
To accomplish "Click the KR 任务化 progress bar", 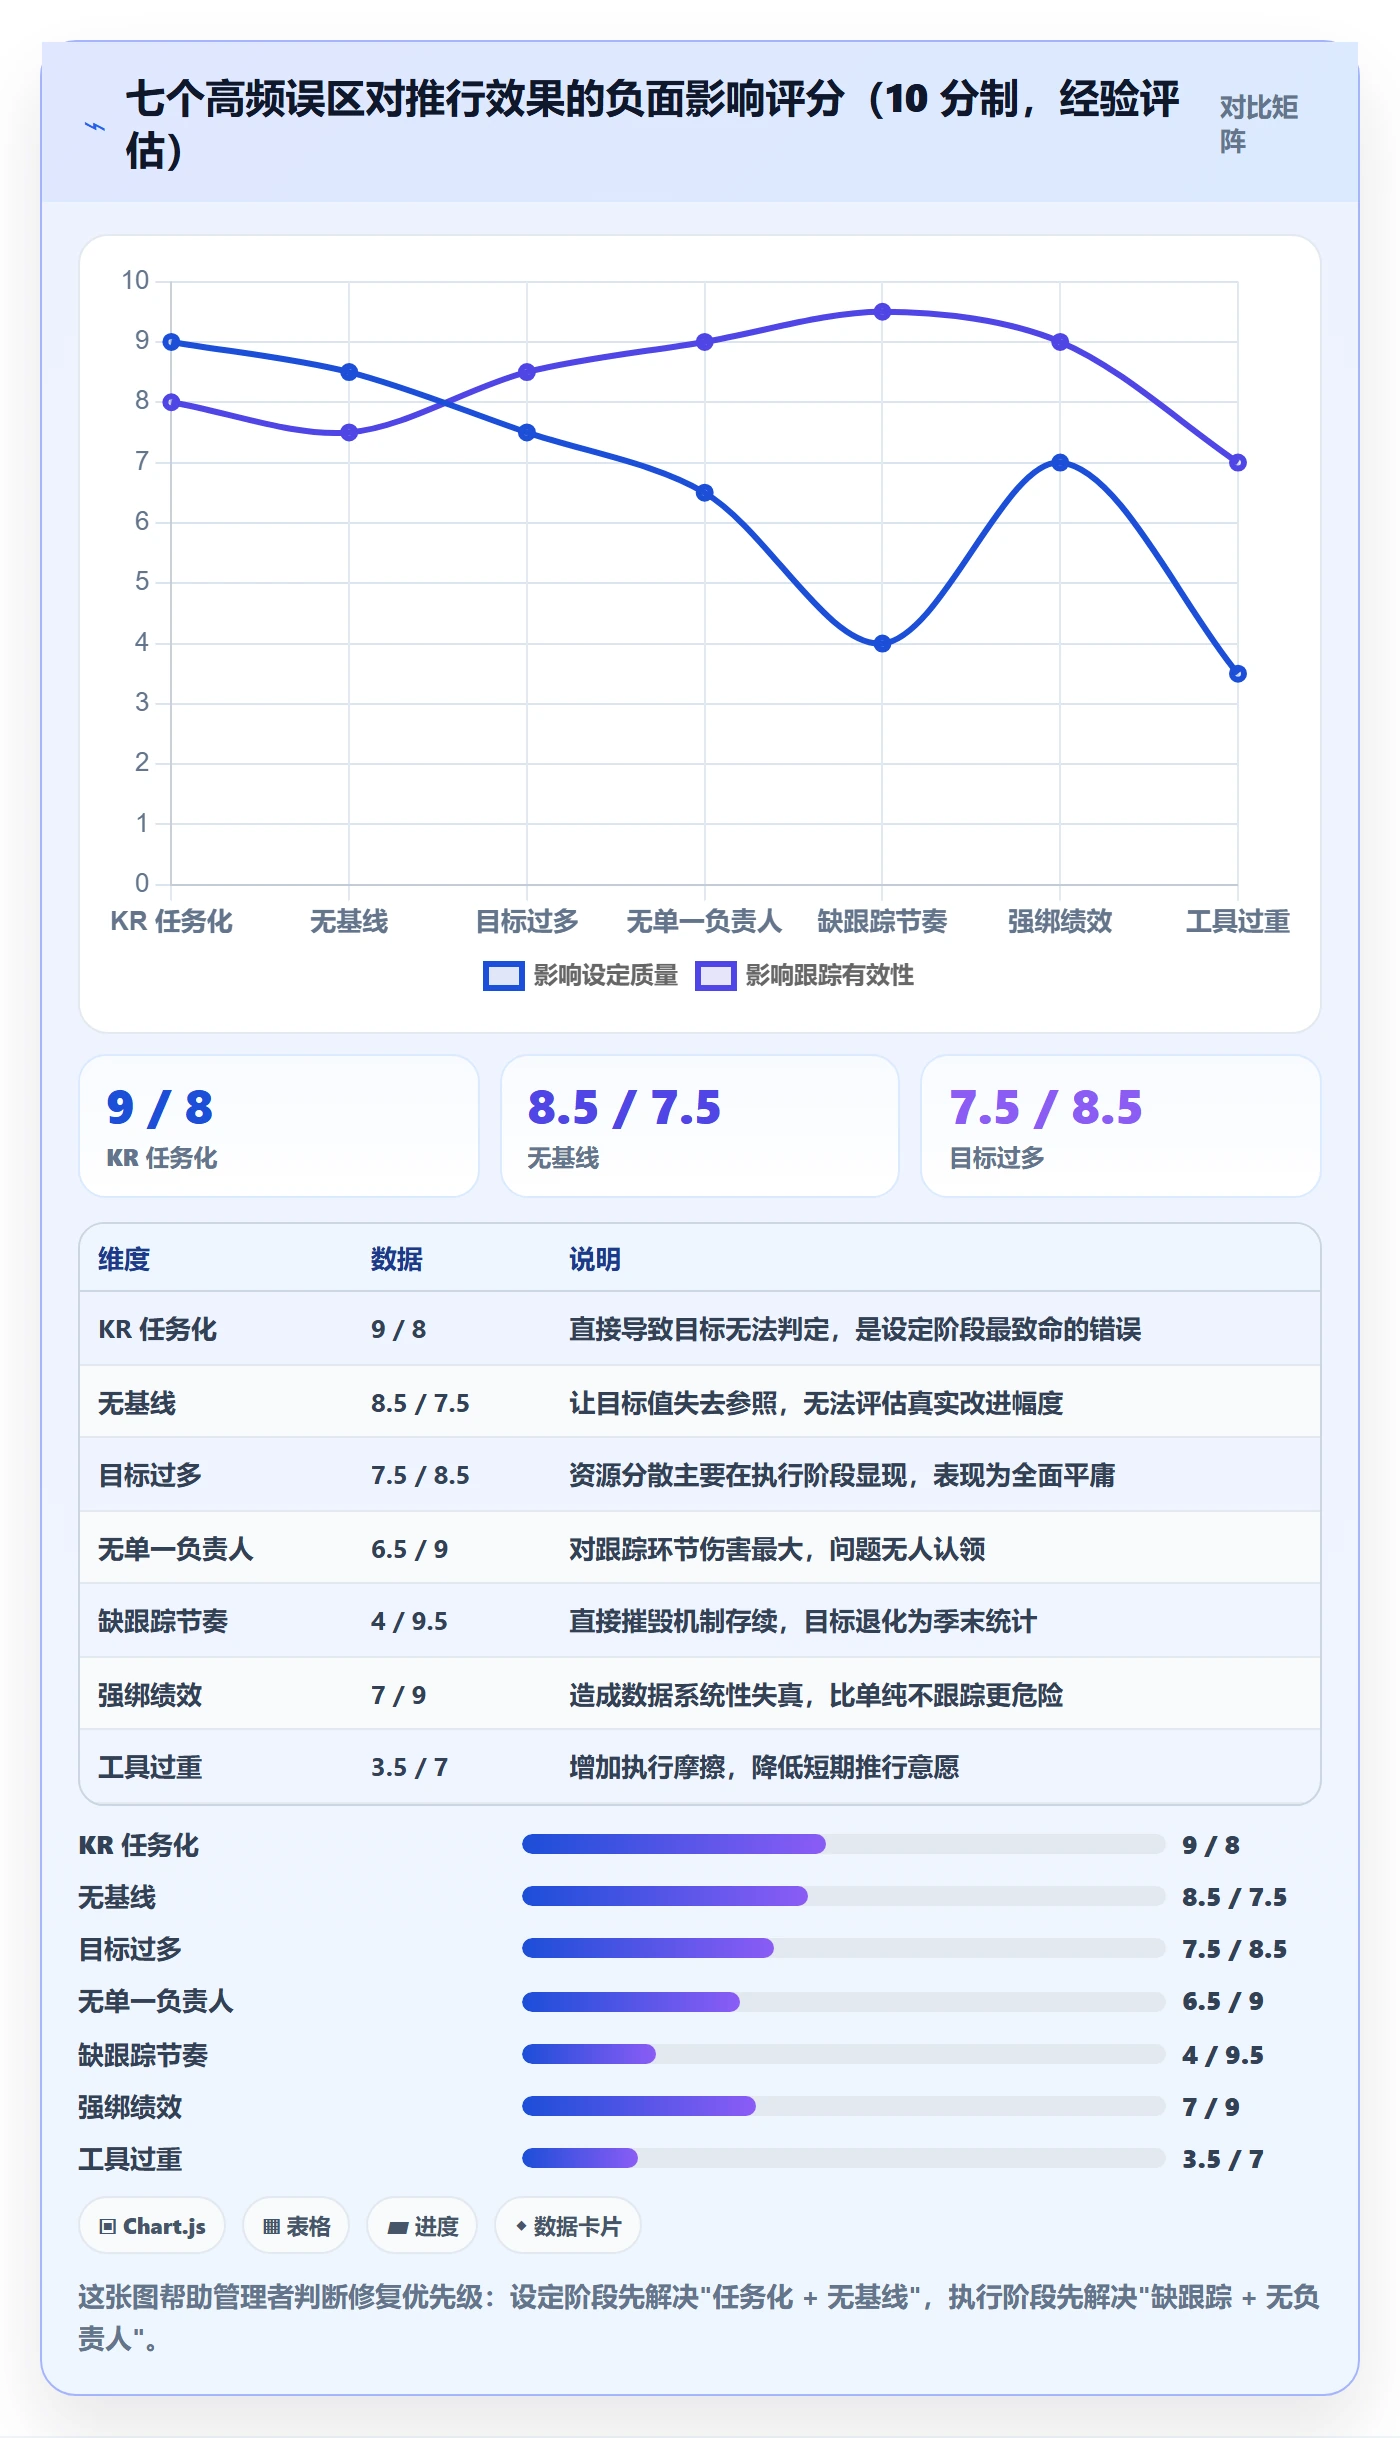I will (844, 1844).
